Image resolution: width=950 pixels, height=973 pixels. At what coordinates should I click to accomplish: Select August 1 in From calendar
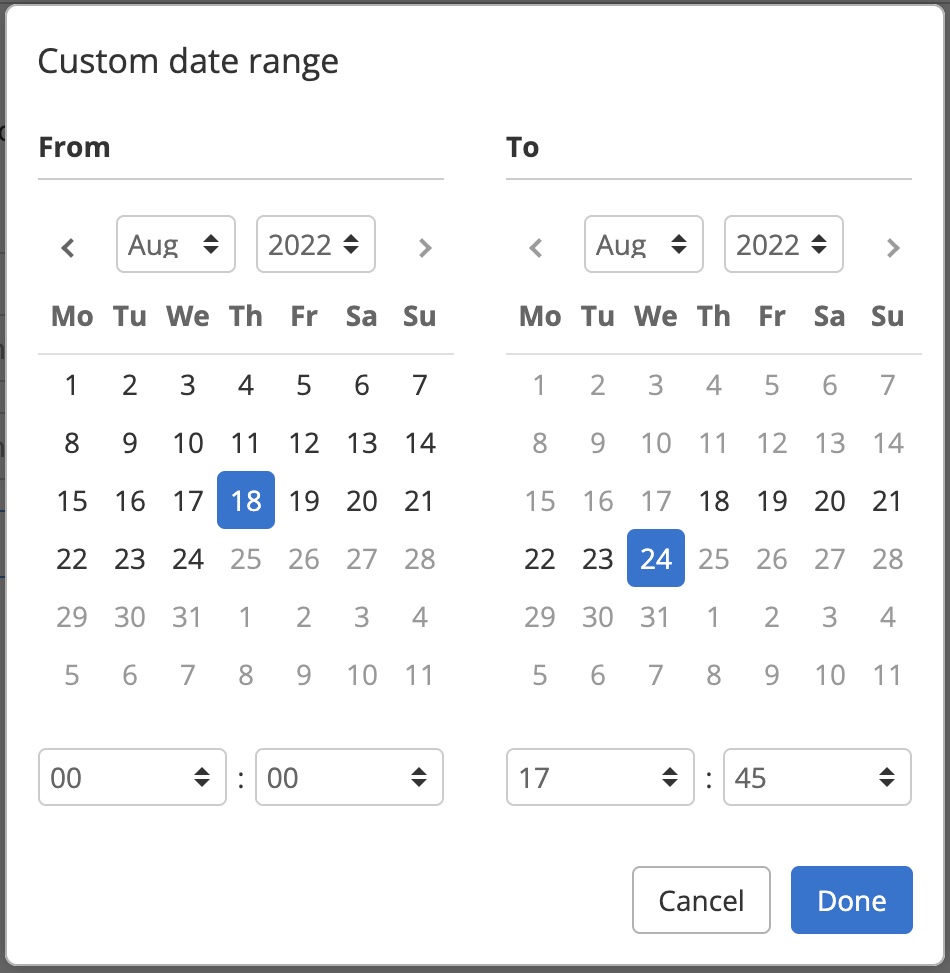pyautogui.click(x=72, y=385)
